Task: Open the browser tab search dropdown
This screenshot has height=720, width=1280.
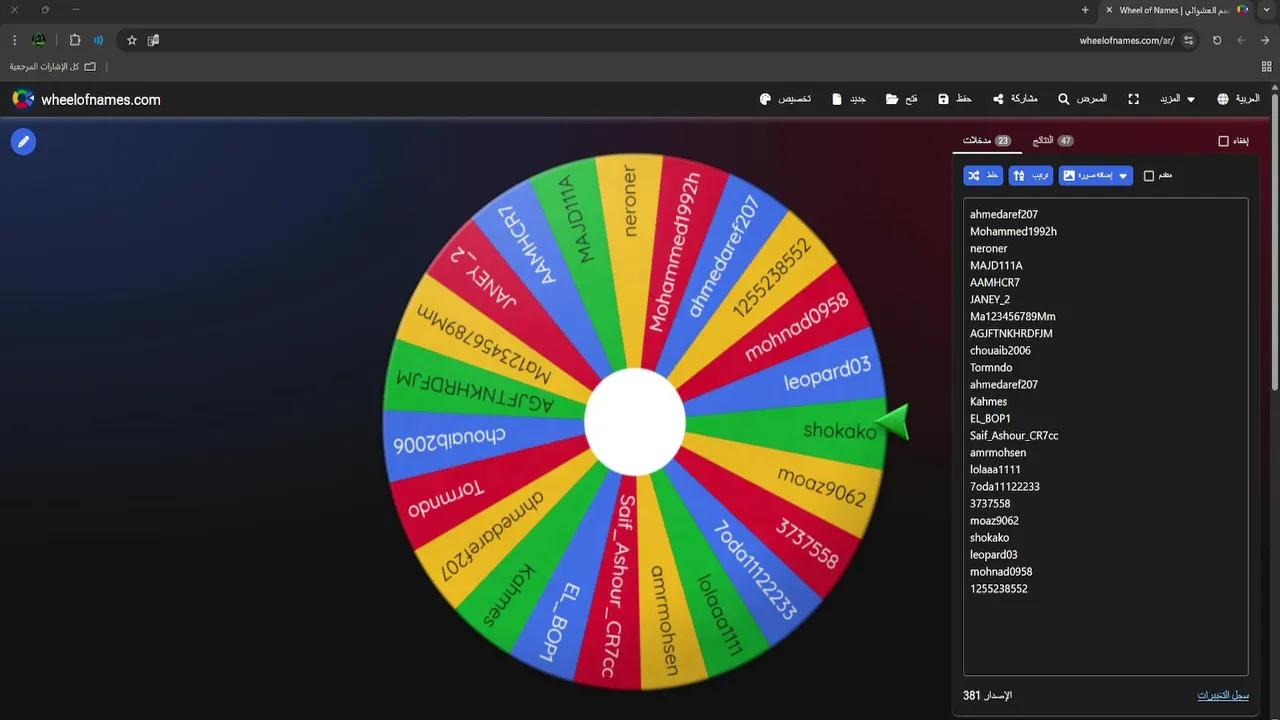Action: pyautogui.click(x=1266, y=10)
